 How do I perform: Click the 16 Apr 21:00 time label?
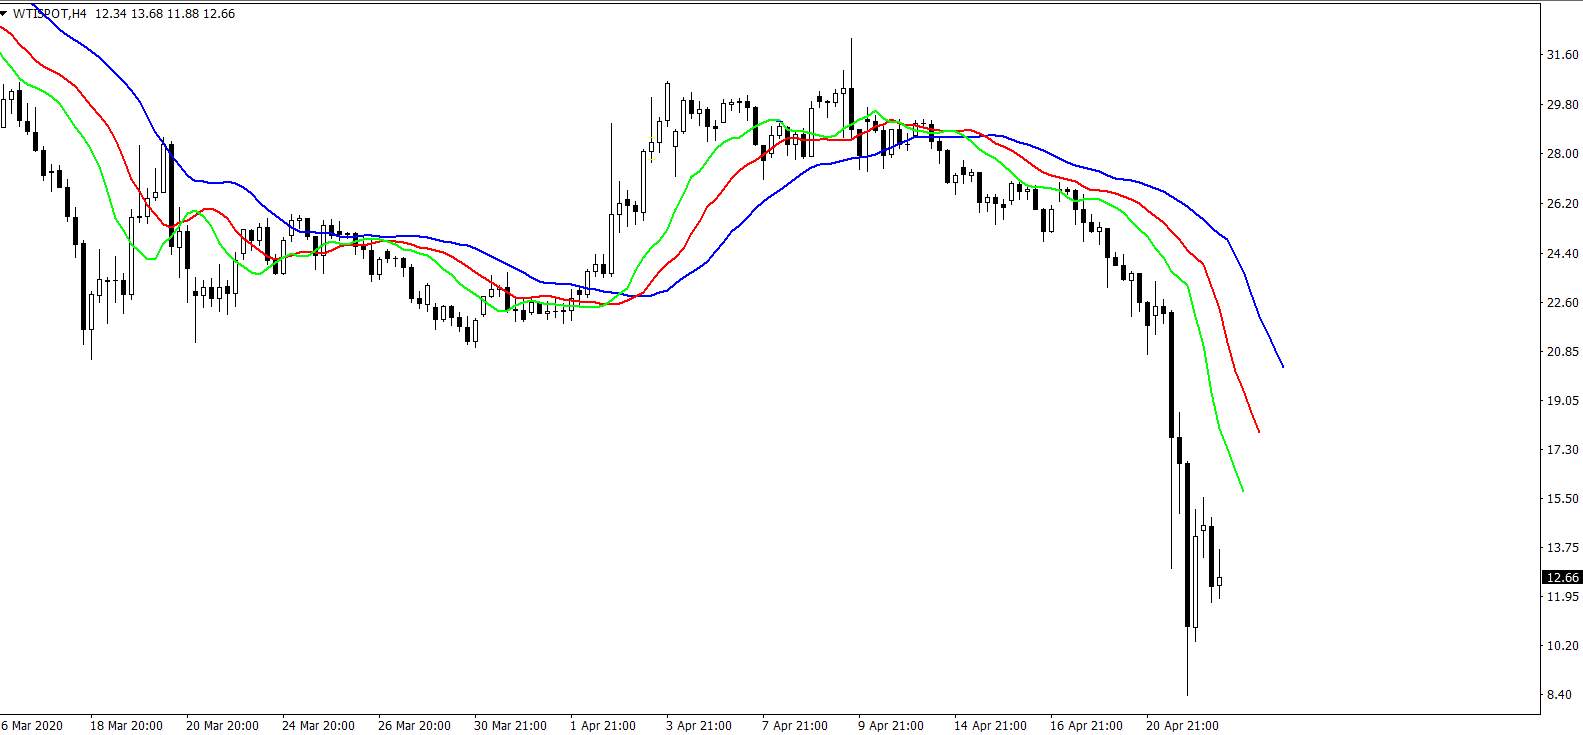point(1086,725)
